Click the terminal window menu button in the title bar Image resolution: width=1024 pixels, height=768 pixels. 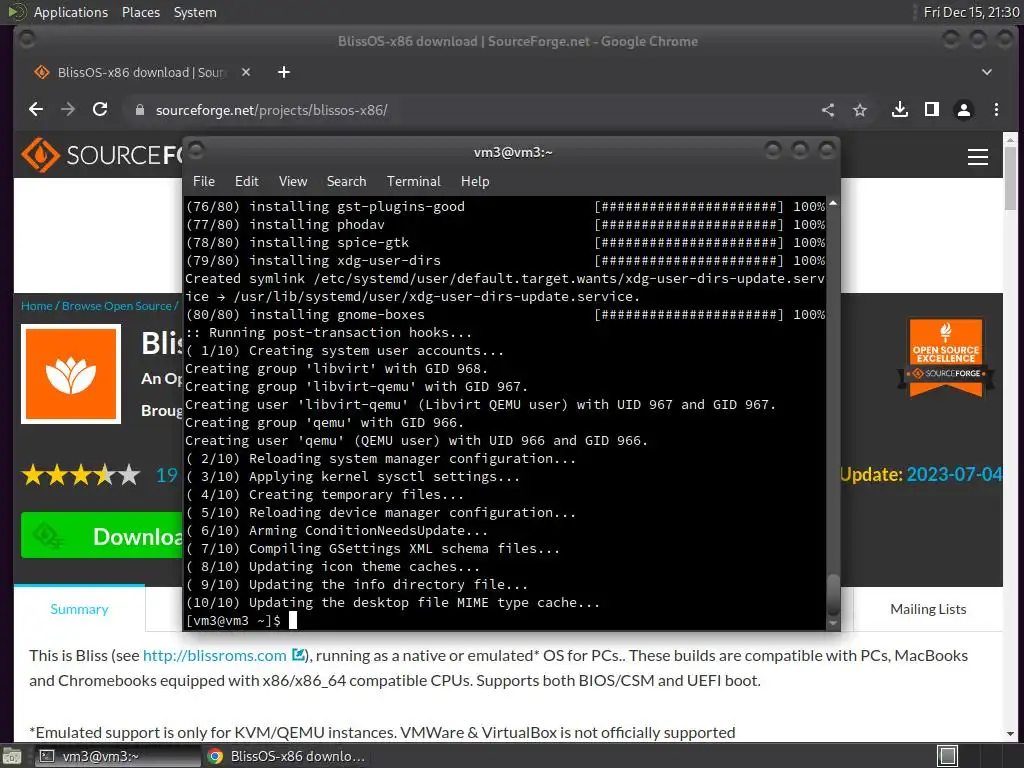click(x=196, y=151)
